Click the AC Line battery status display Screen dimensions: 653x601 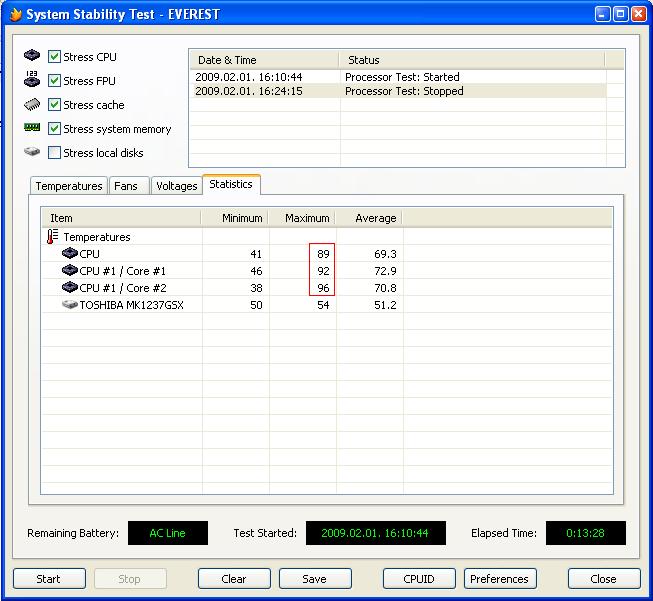(168, 533)
